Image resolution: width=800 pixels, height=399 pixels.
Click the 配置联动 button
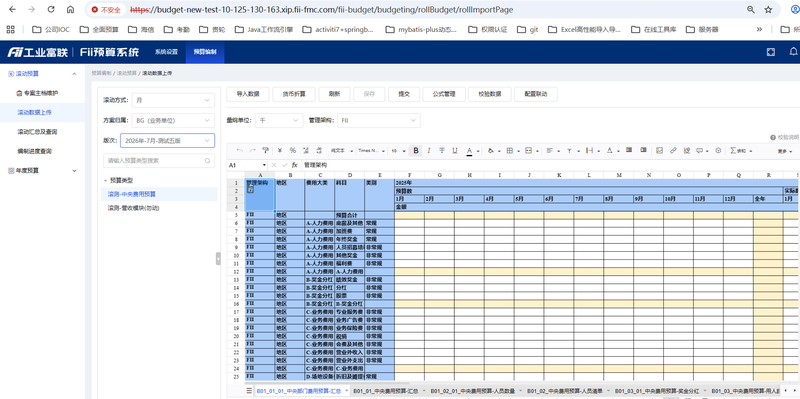pyautogui.click(x=536, y=94)
